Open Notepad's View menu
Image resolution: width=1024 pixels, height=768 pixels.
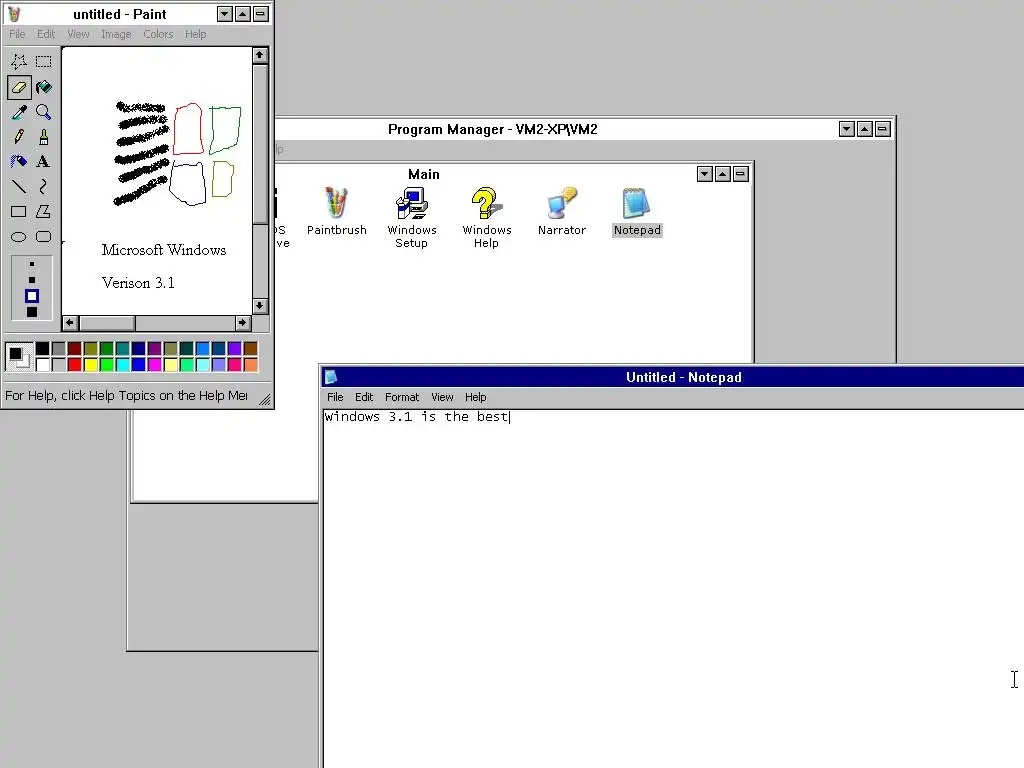pyautogui.click(x=442, y=397)
